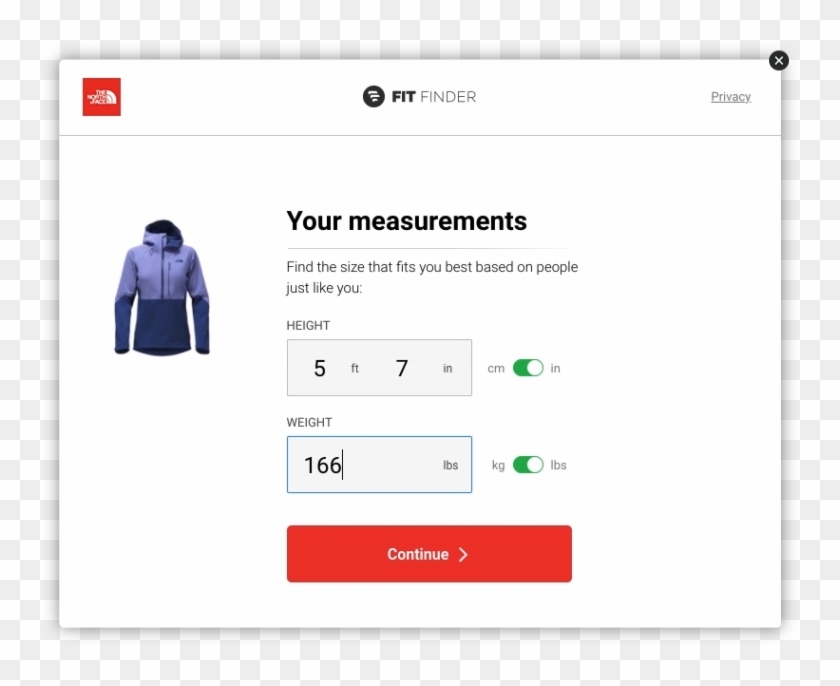Image resolution: width=840 pixels, height=686 pixels.
Task: Choose the in label right of height switch
Action: (555, 368)
